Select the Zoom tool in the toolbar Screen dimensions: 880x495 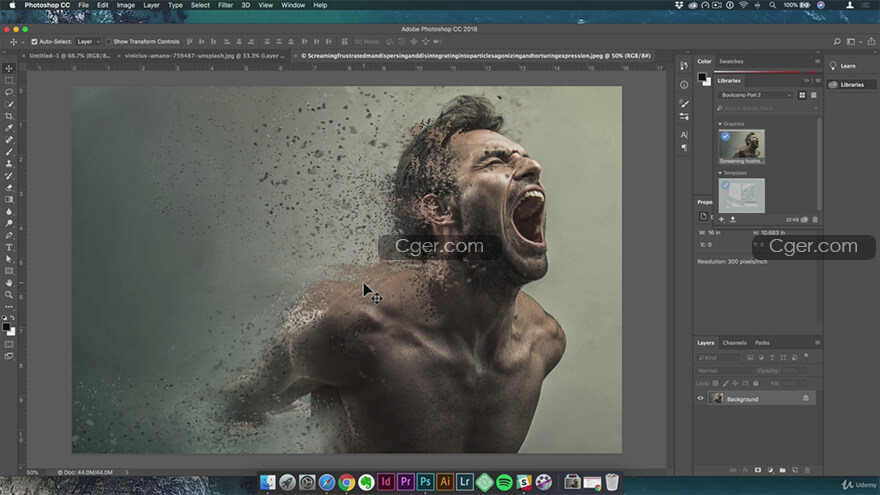coord(8,295)
